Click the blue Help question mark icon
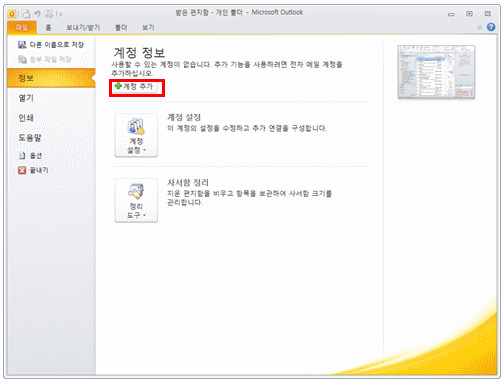 (491, 27)
